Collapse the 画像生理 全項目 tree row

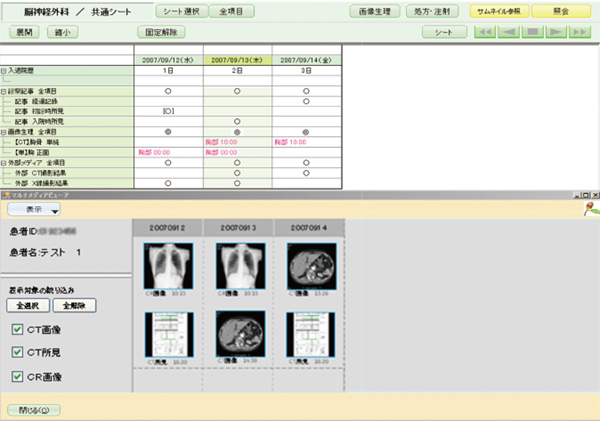click(4, 132)
